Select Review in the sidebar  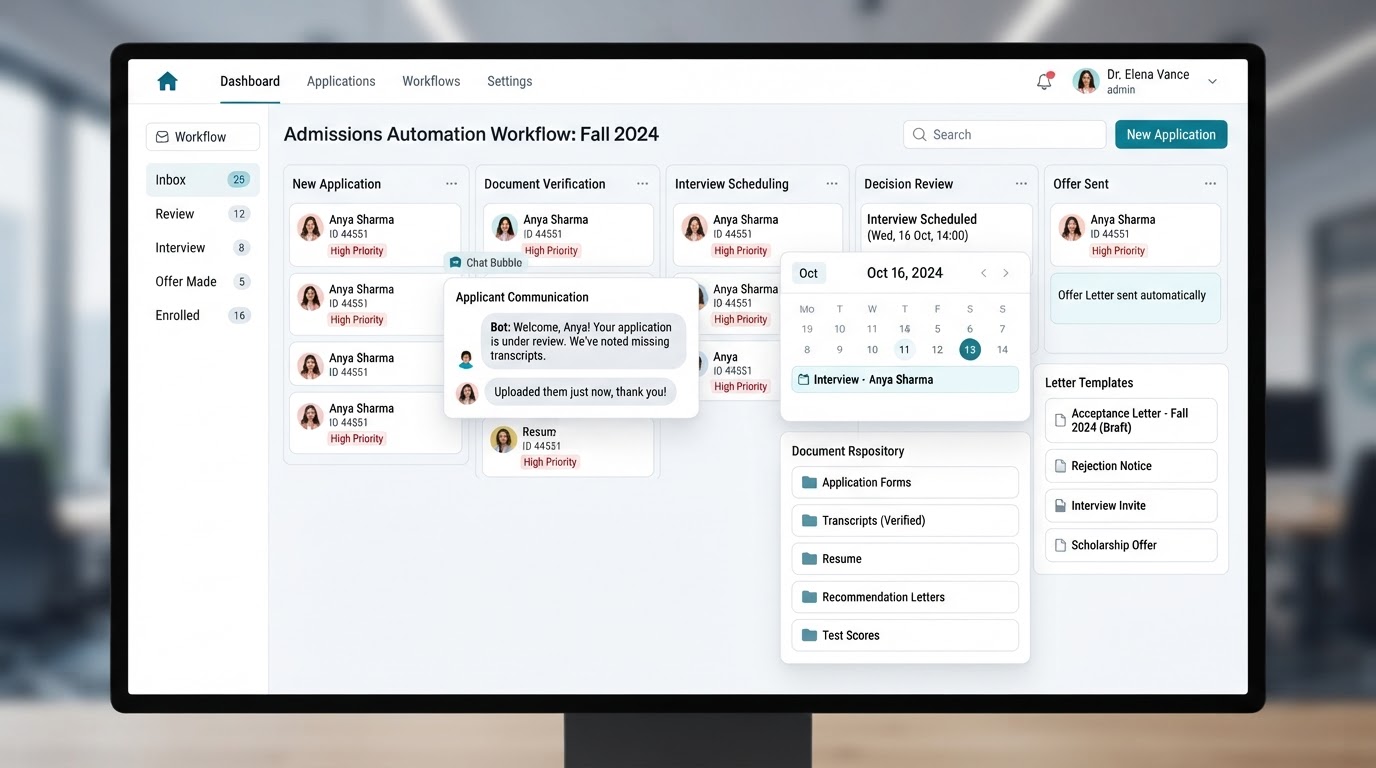(x=203, y=214)
